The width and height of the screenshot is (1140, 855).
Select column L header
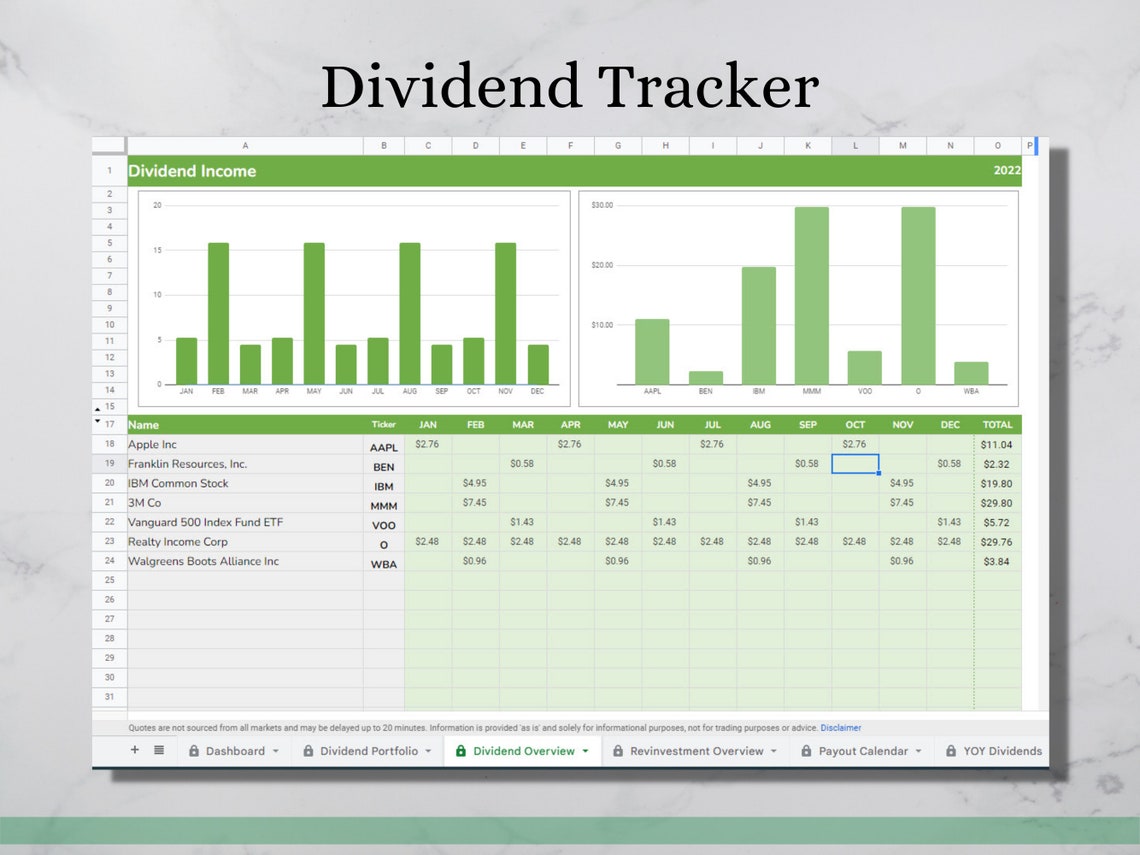855,145
